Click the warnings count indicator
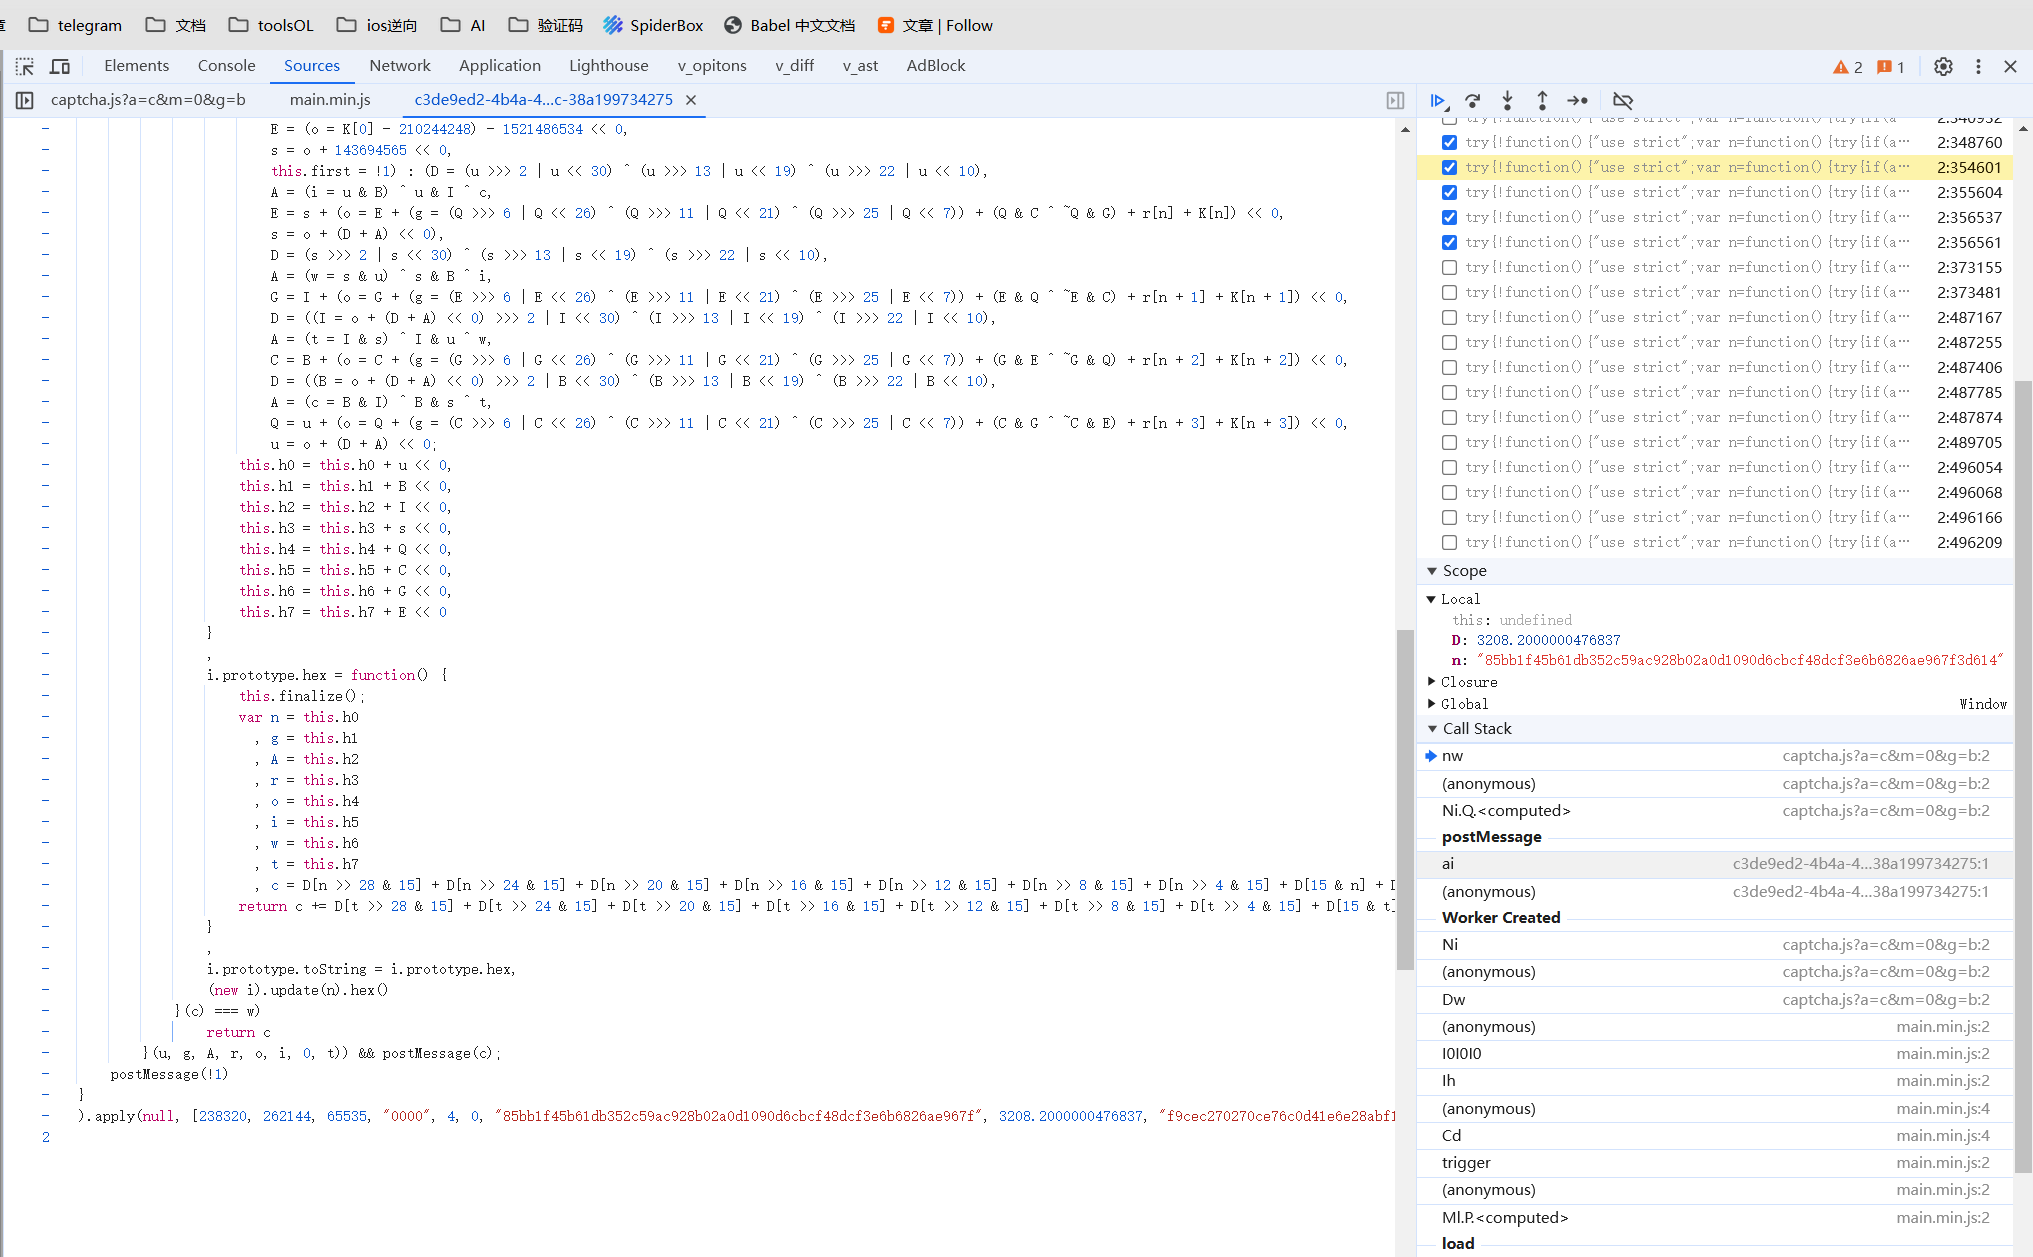Viewport: 2033px width, 1257px height. pyautogui.click(x=1847, y=67)
